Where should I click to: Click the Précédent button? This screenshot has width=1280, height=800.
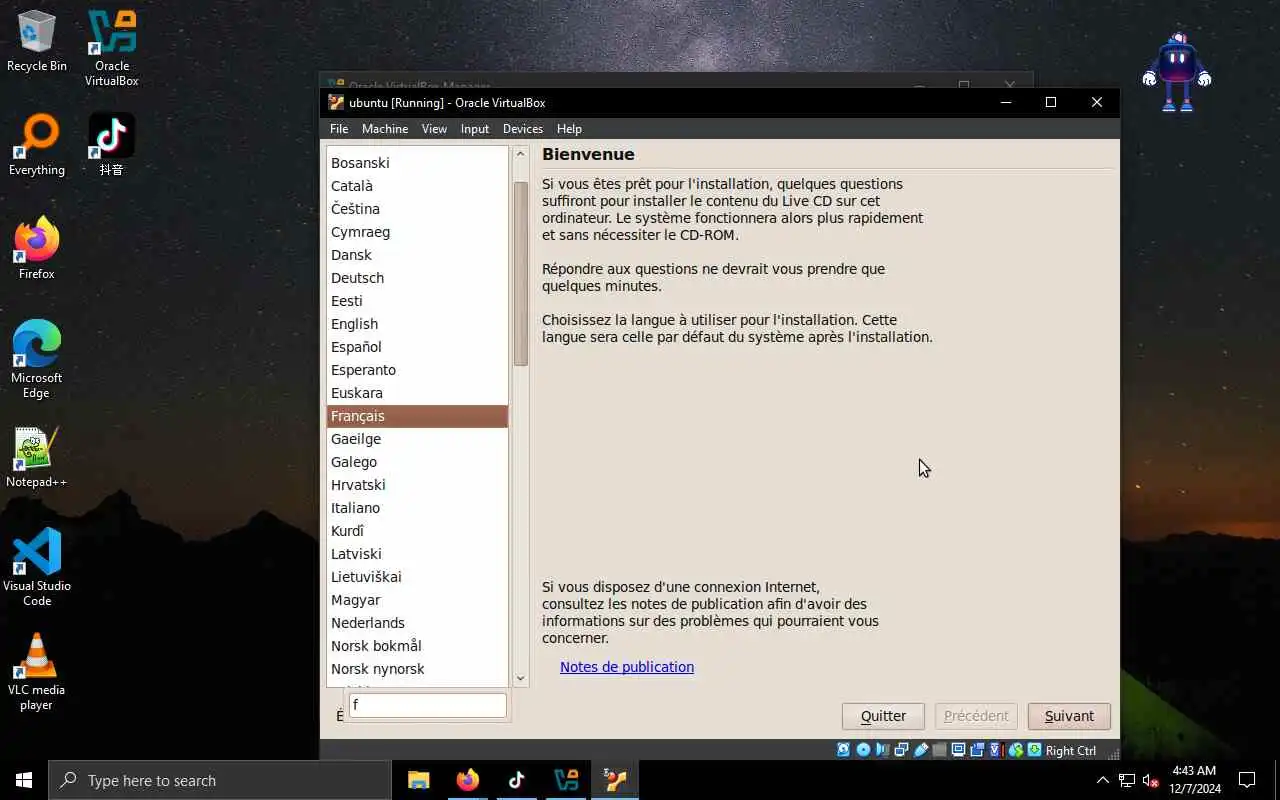[976, 716]
